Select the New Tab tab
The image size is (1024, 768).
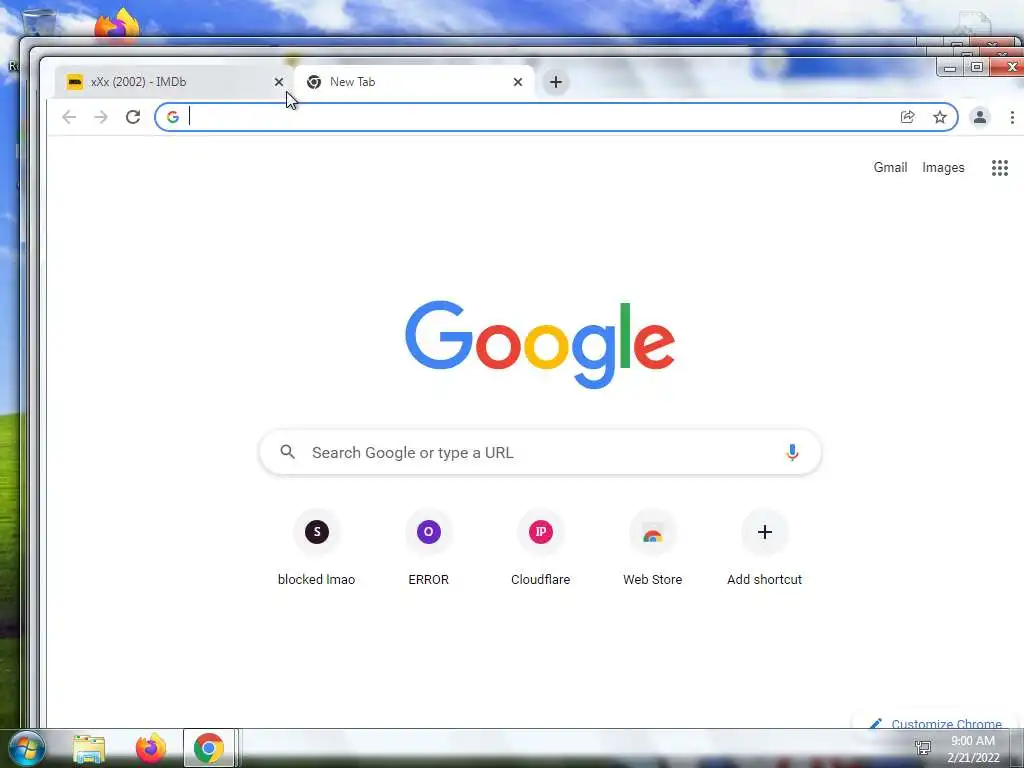pyautogui.click(x=414, y=82)
